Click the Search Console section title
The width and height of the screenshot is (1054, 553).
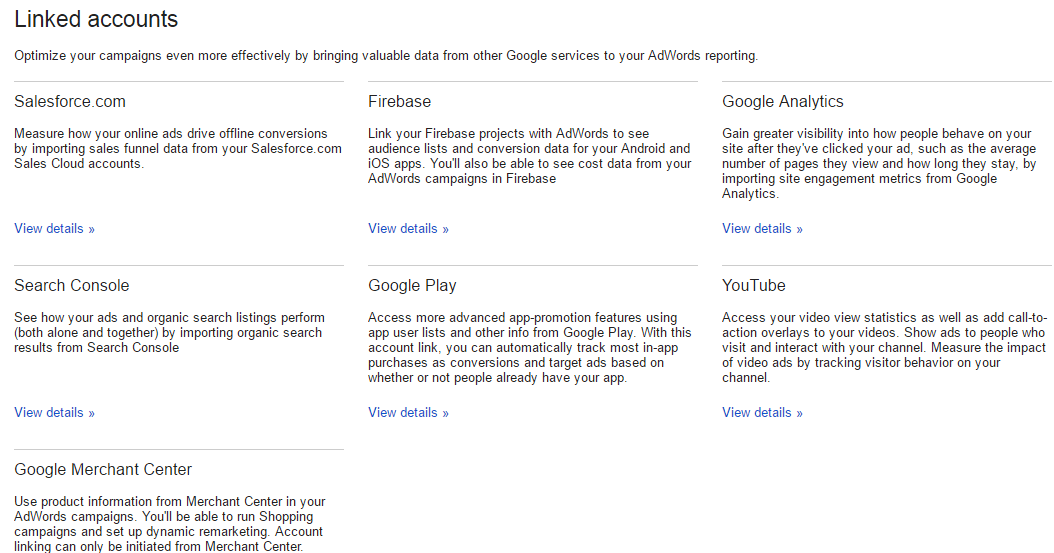pos(71,286)
